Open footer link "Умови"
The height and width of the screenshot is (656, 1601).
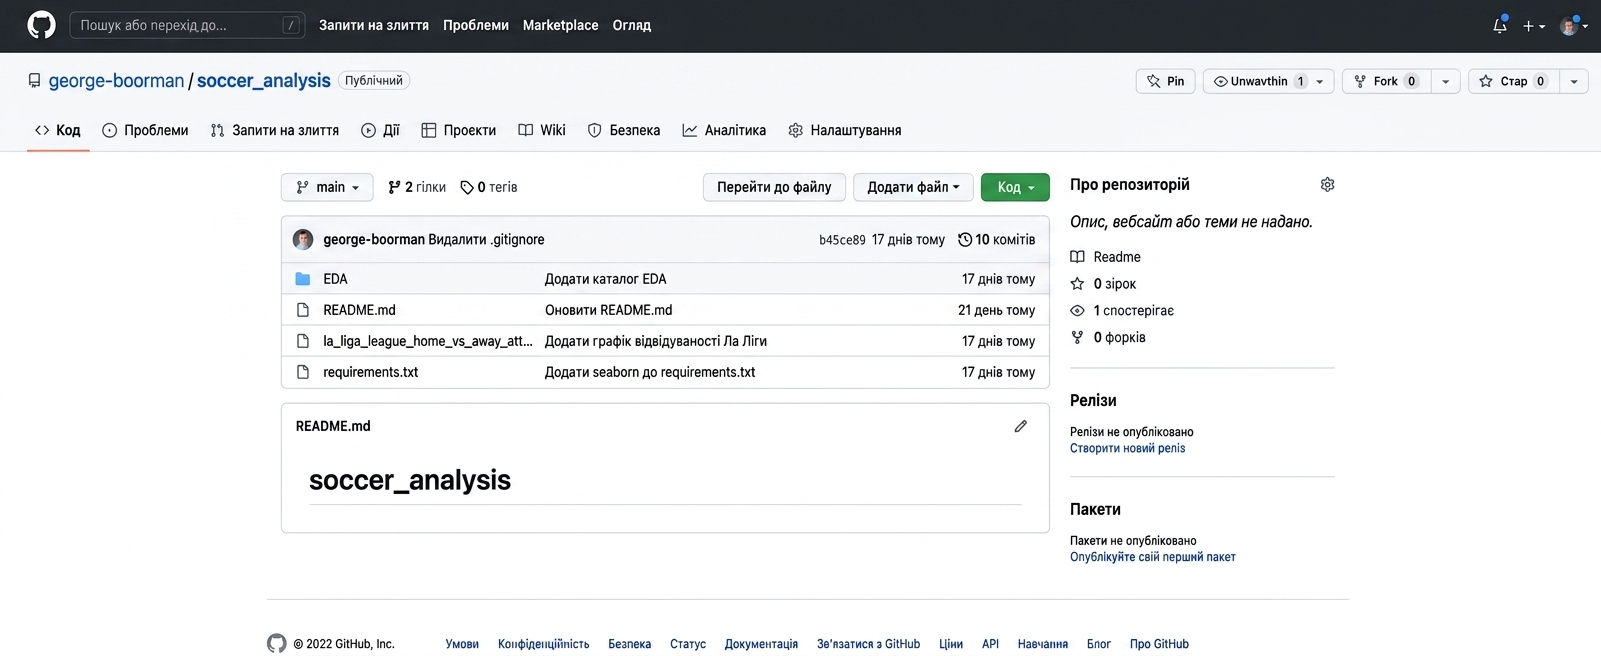pyautogui.click(x=462, y=644)
